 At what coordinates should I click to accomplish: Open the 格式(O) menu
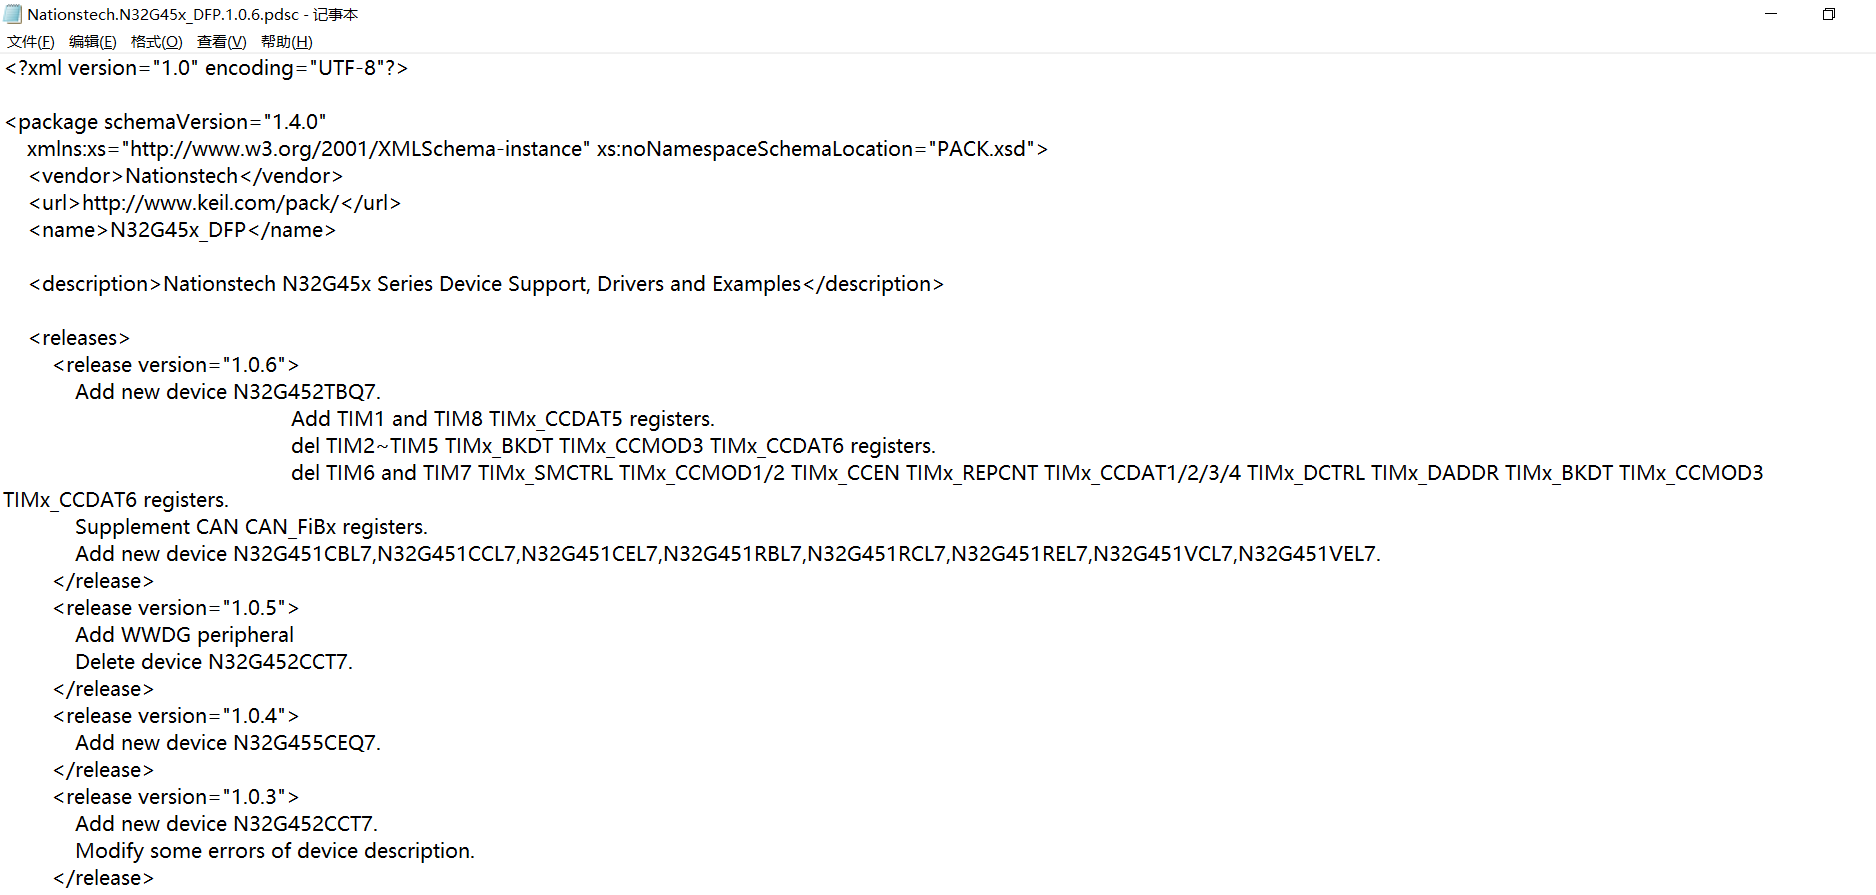click(157, 42)
